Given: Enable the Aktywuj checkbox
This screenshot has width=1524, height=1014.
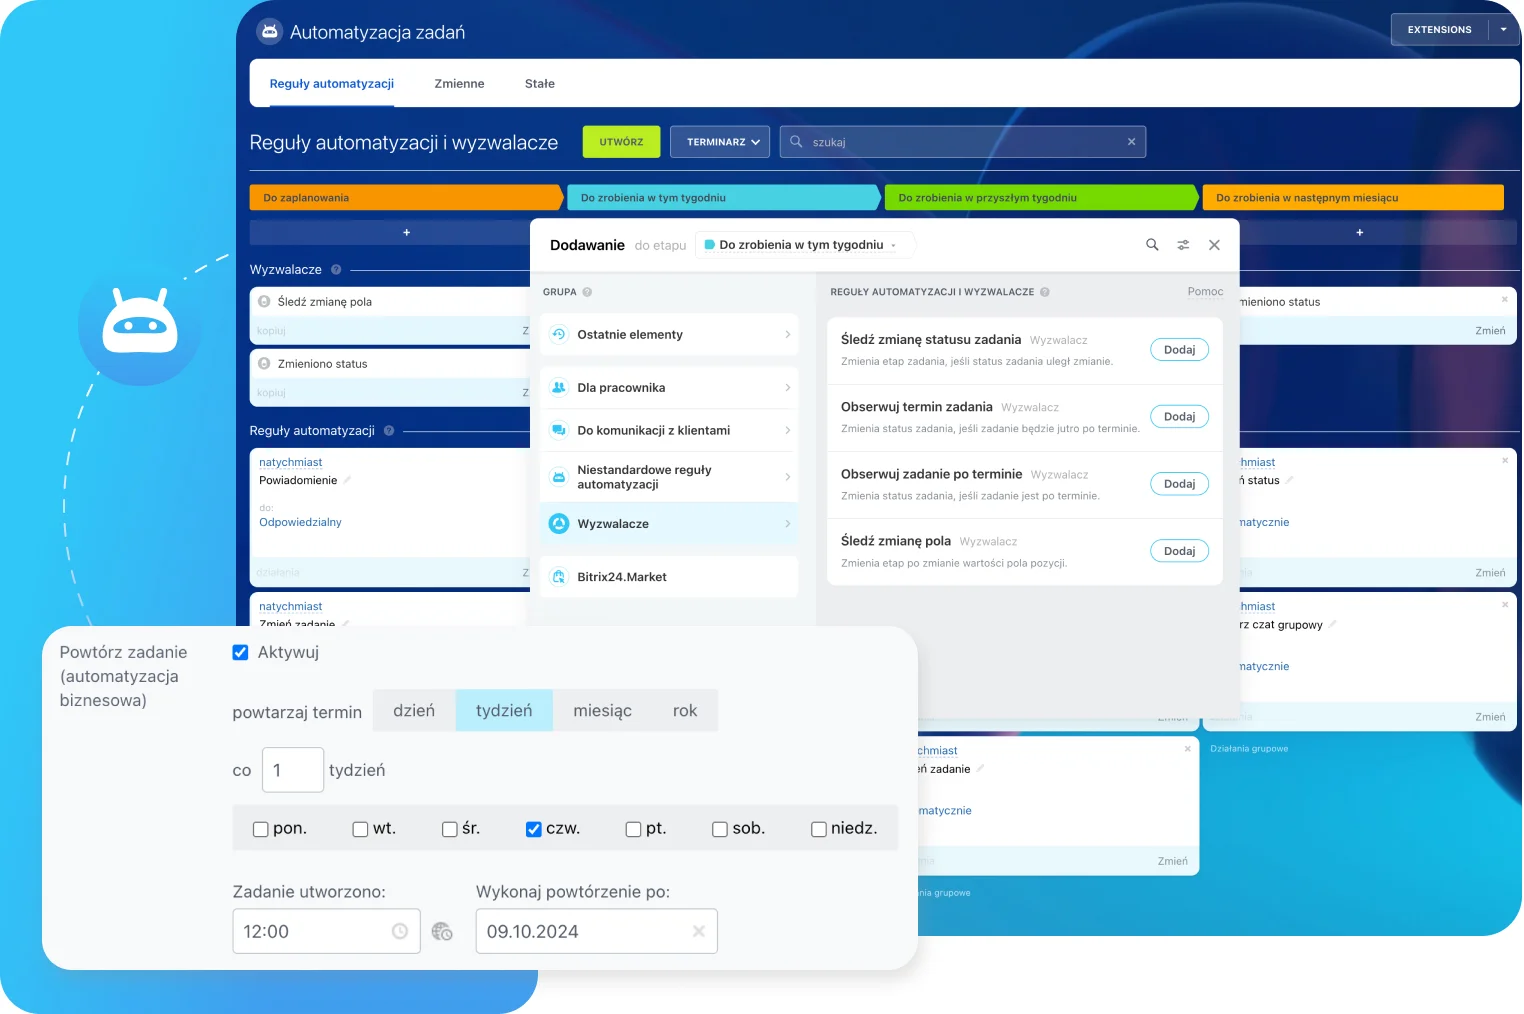Looking at the screenshot, I should click(x=240, y=651).
